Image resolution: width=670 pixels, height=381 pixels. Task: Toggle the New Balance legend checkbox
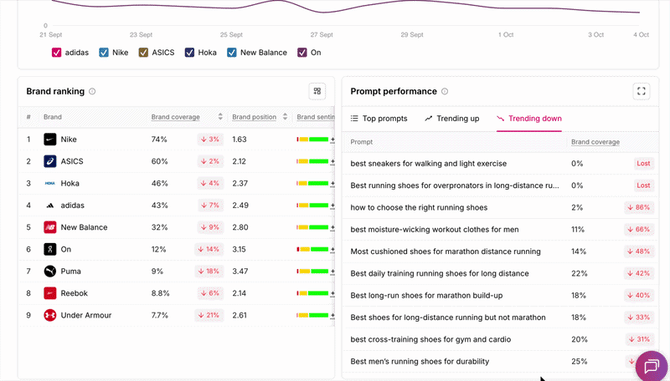(232, 53)
